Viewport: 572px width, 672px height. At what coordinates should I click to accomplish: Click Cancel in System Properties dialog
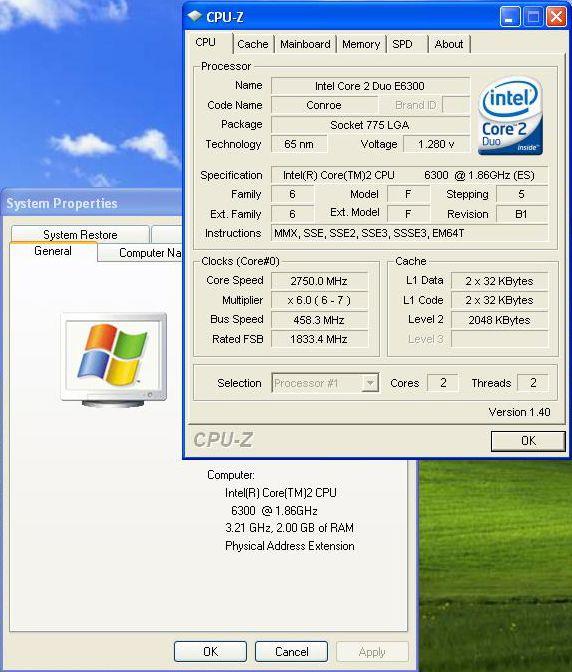point(291,651)
